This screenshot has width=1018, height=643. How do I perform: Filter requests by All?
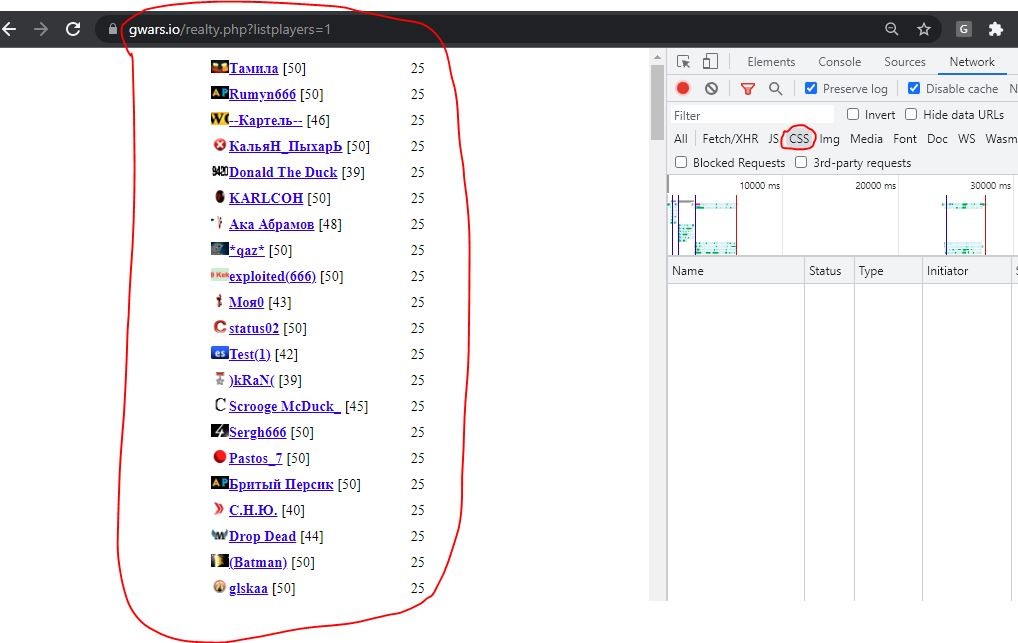680,138
